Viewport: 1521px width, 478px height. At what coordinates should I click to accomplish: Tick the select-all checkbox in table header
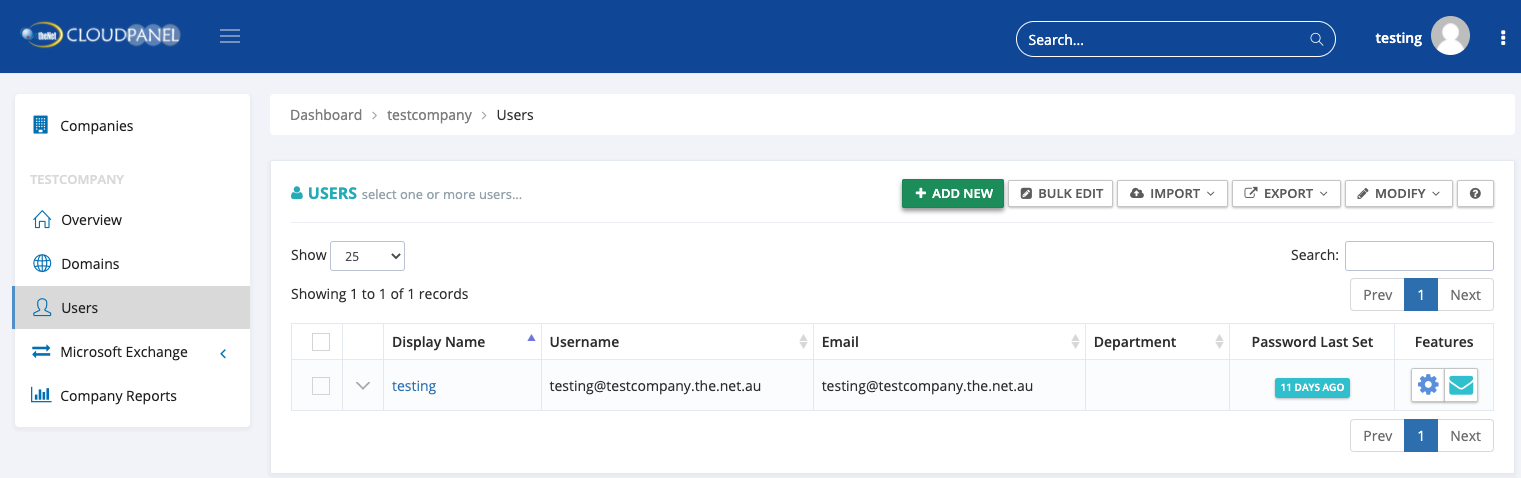(x=321, y=342)
